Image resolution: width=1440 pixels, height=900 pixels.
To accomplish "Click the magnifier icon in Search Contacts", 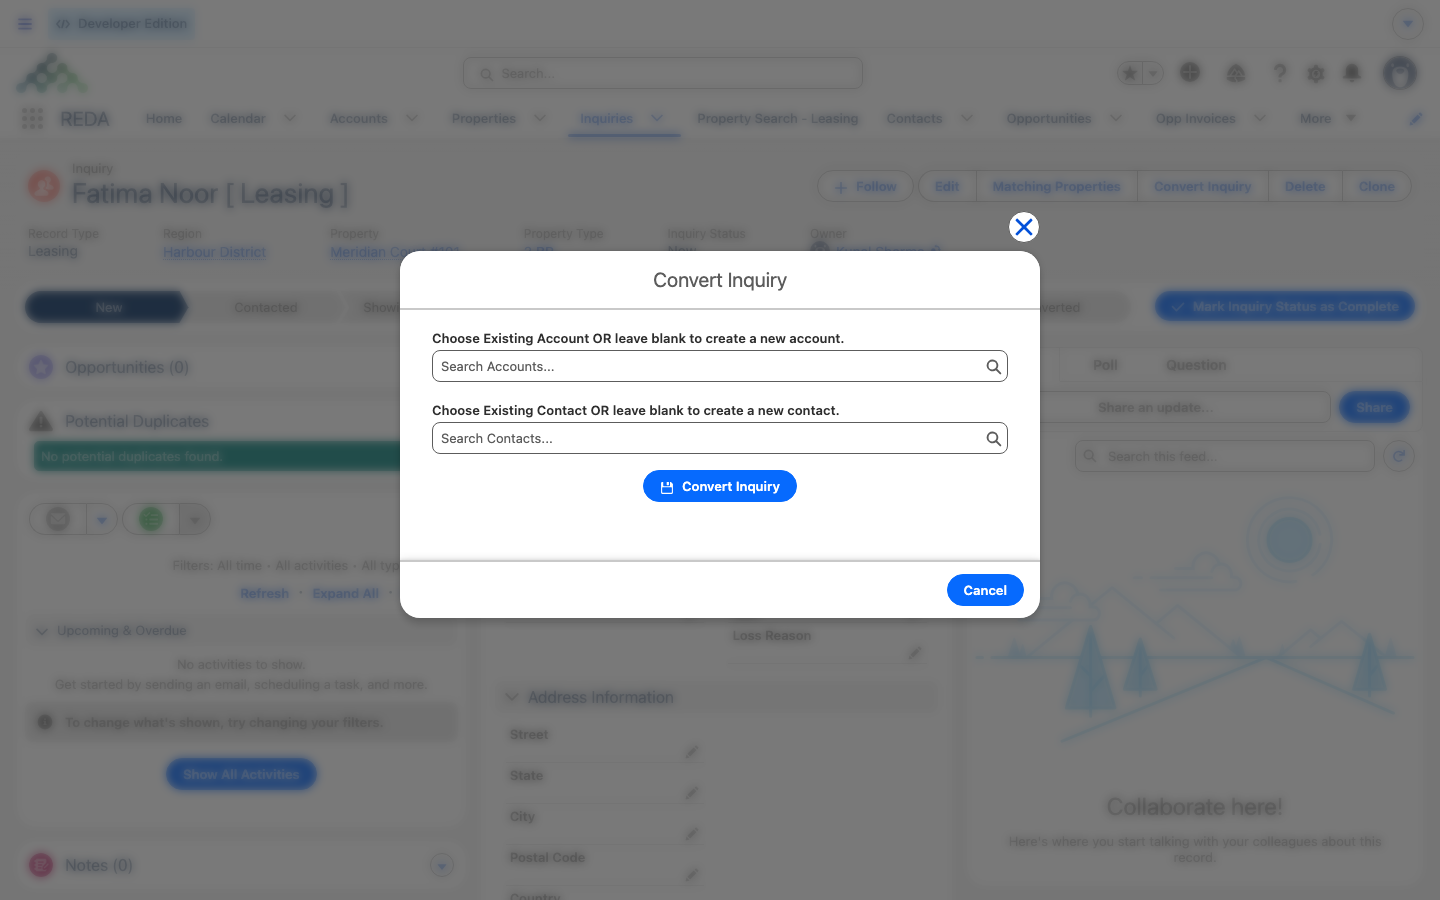I will click(993, 438).
